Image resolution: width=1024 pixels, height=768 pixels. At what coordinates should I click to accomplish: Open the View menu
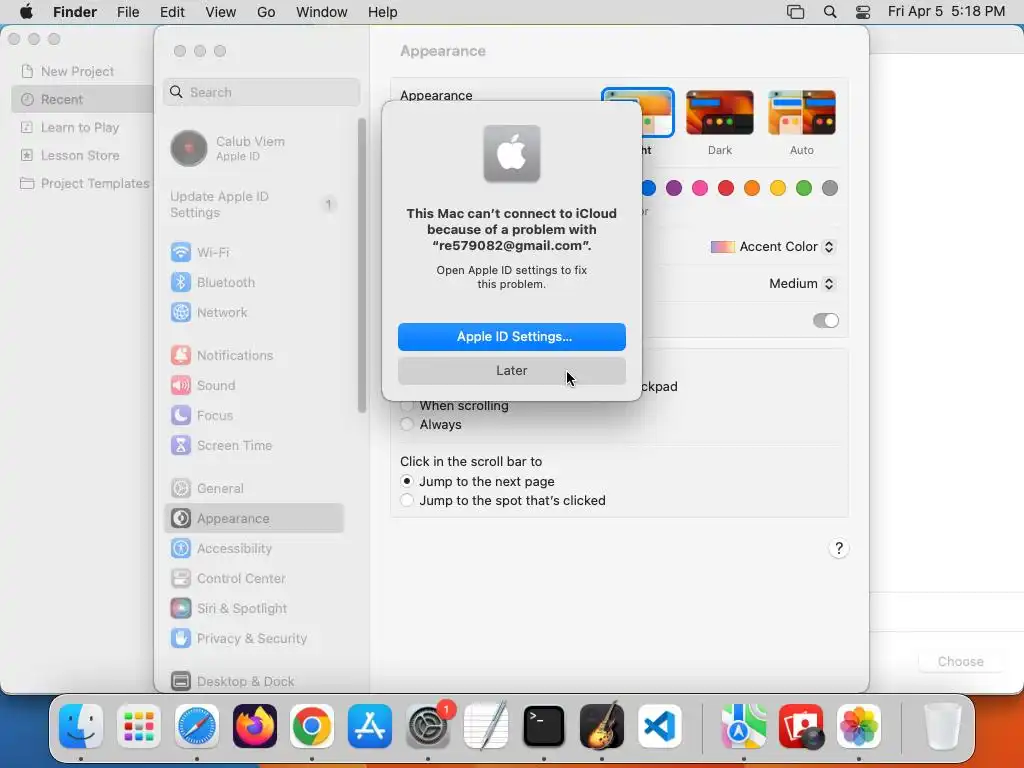(x=221, y=12)
